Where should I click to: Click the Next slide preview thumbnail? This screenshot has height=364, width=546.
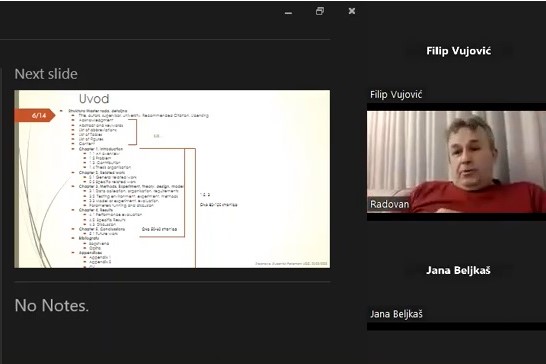pyautogui.click(x=172, y=179)
